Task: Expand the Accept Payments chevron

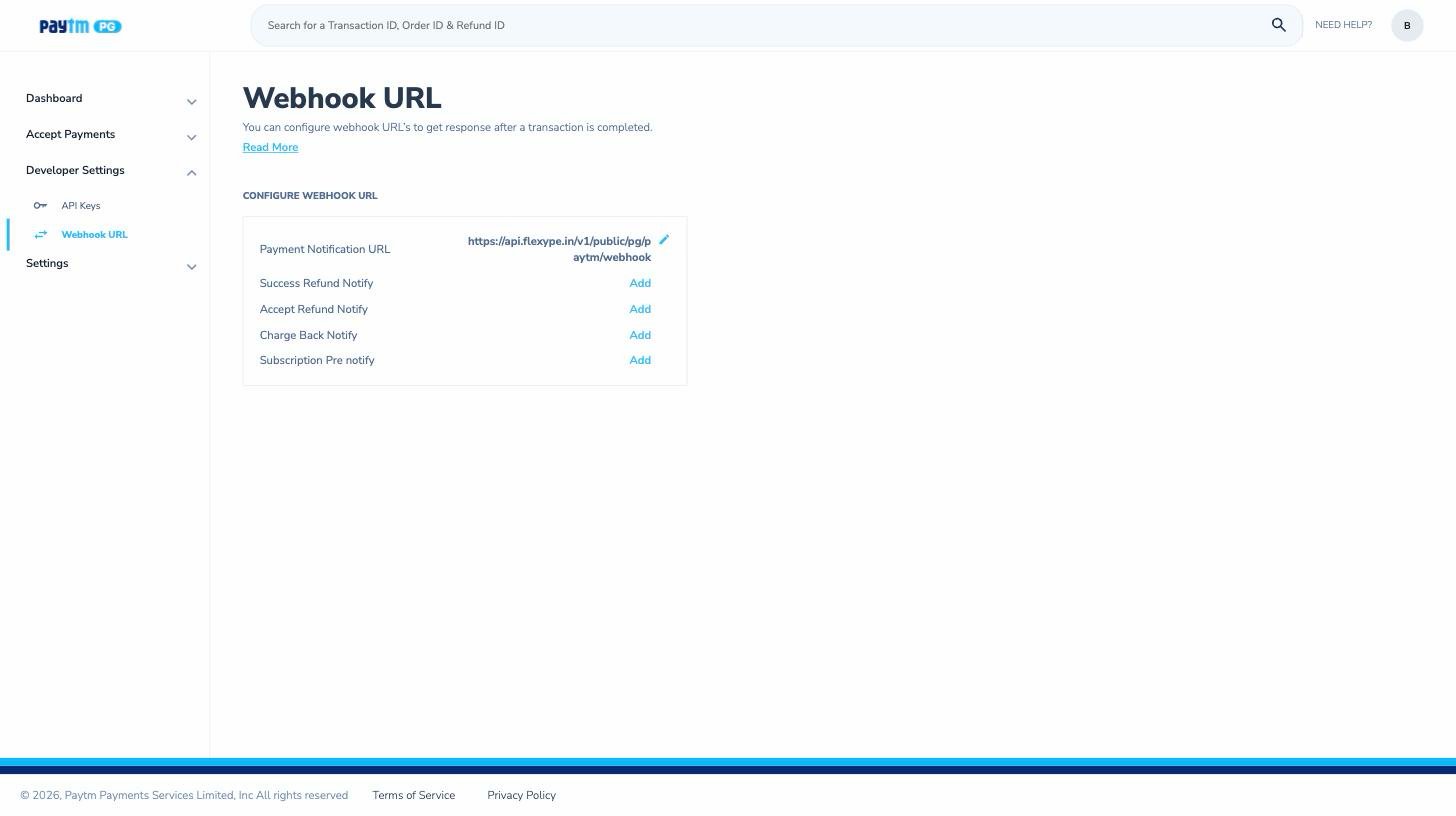Action: click(x=191, y=137)
